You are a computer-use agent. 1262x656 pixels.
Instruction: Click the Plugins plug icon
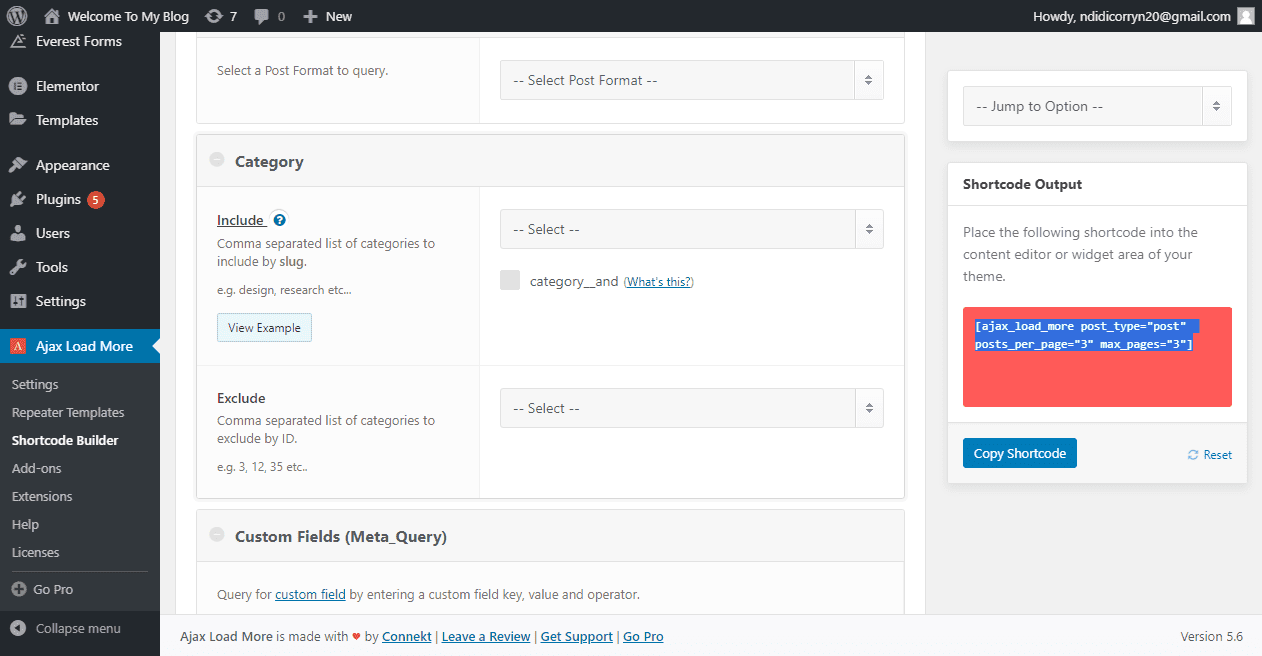point(18,199)
